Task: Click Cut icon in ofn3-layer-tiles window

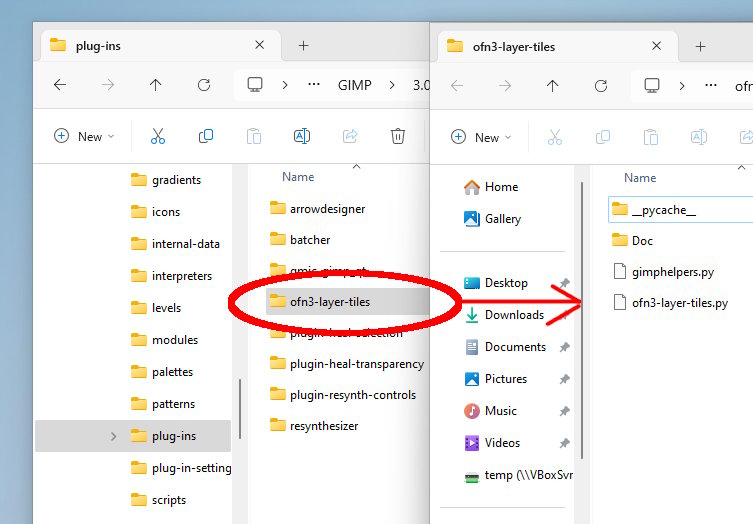Action: (555, 137)
